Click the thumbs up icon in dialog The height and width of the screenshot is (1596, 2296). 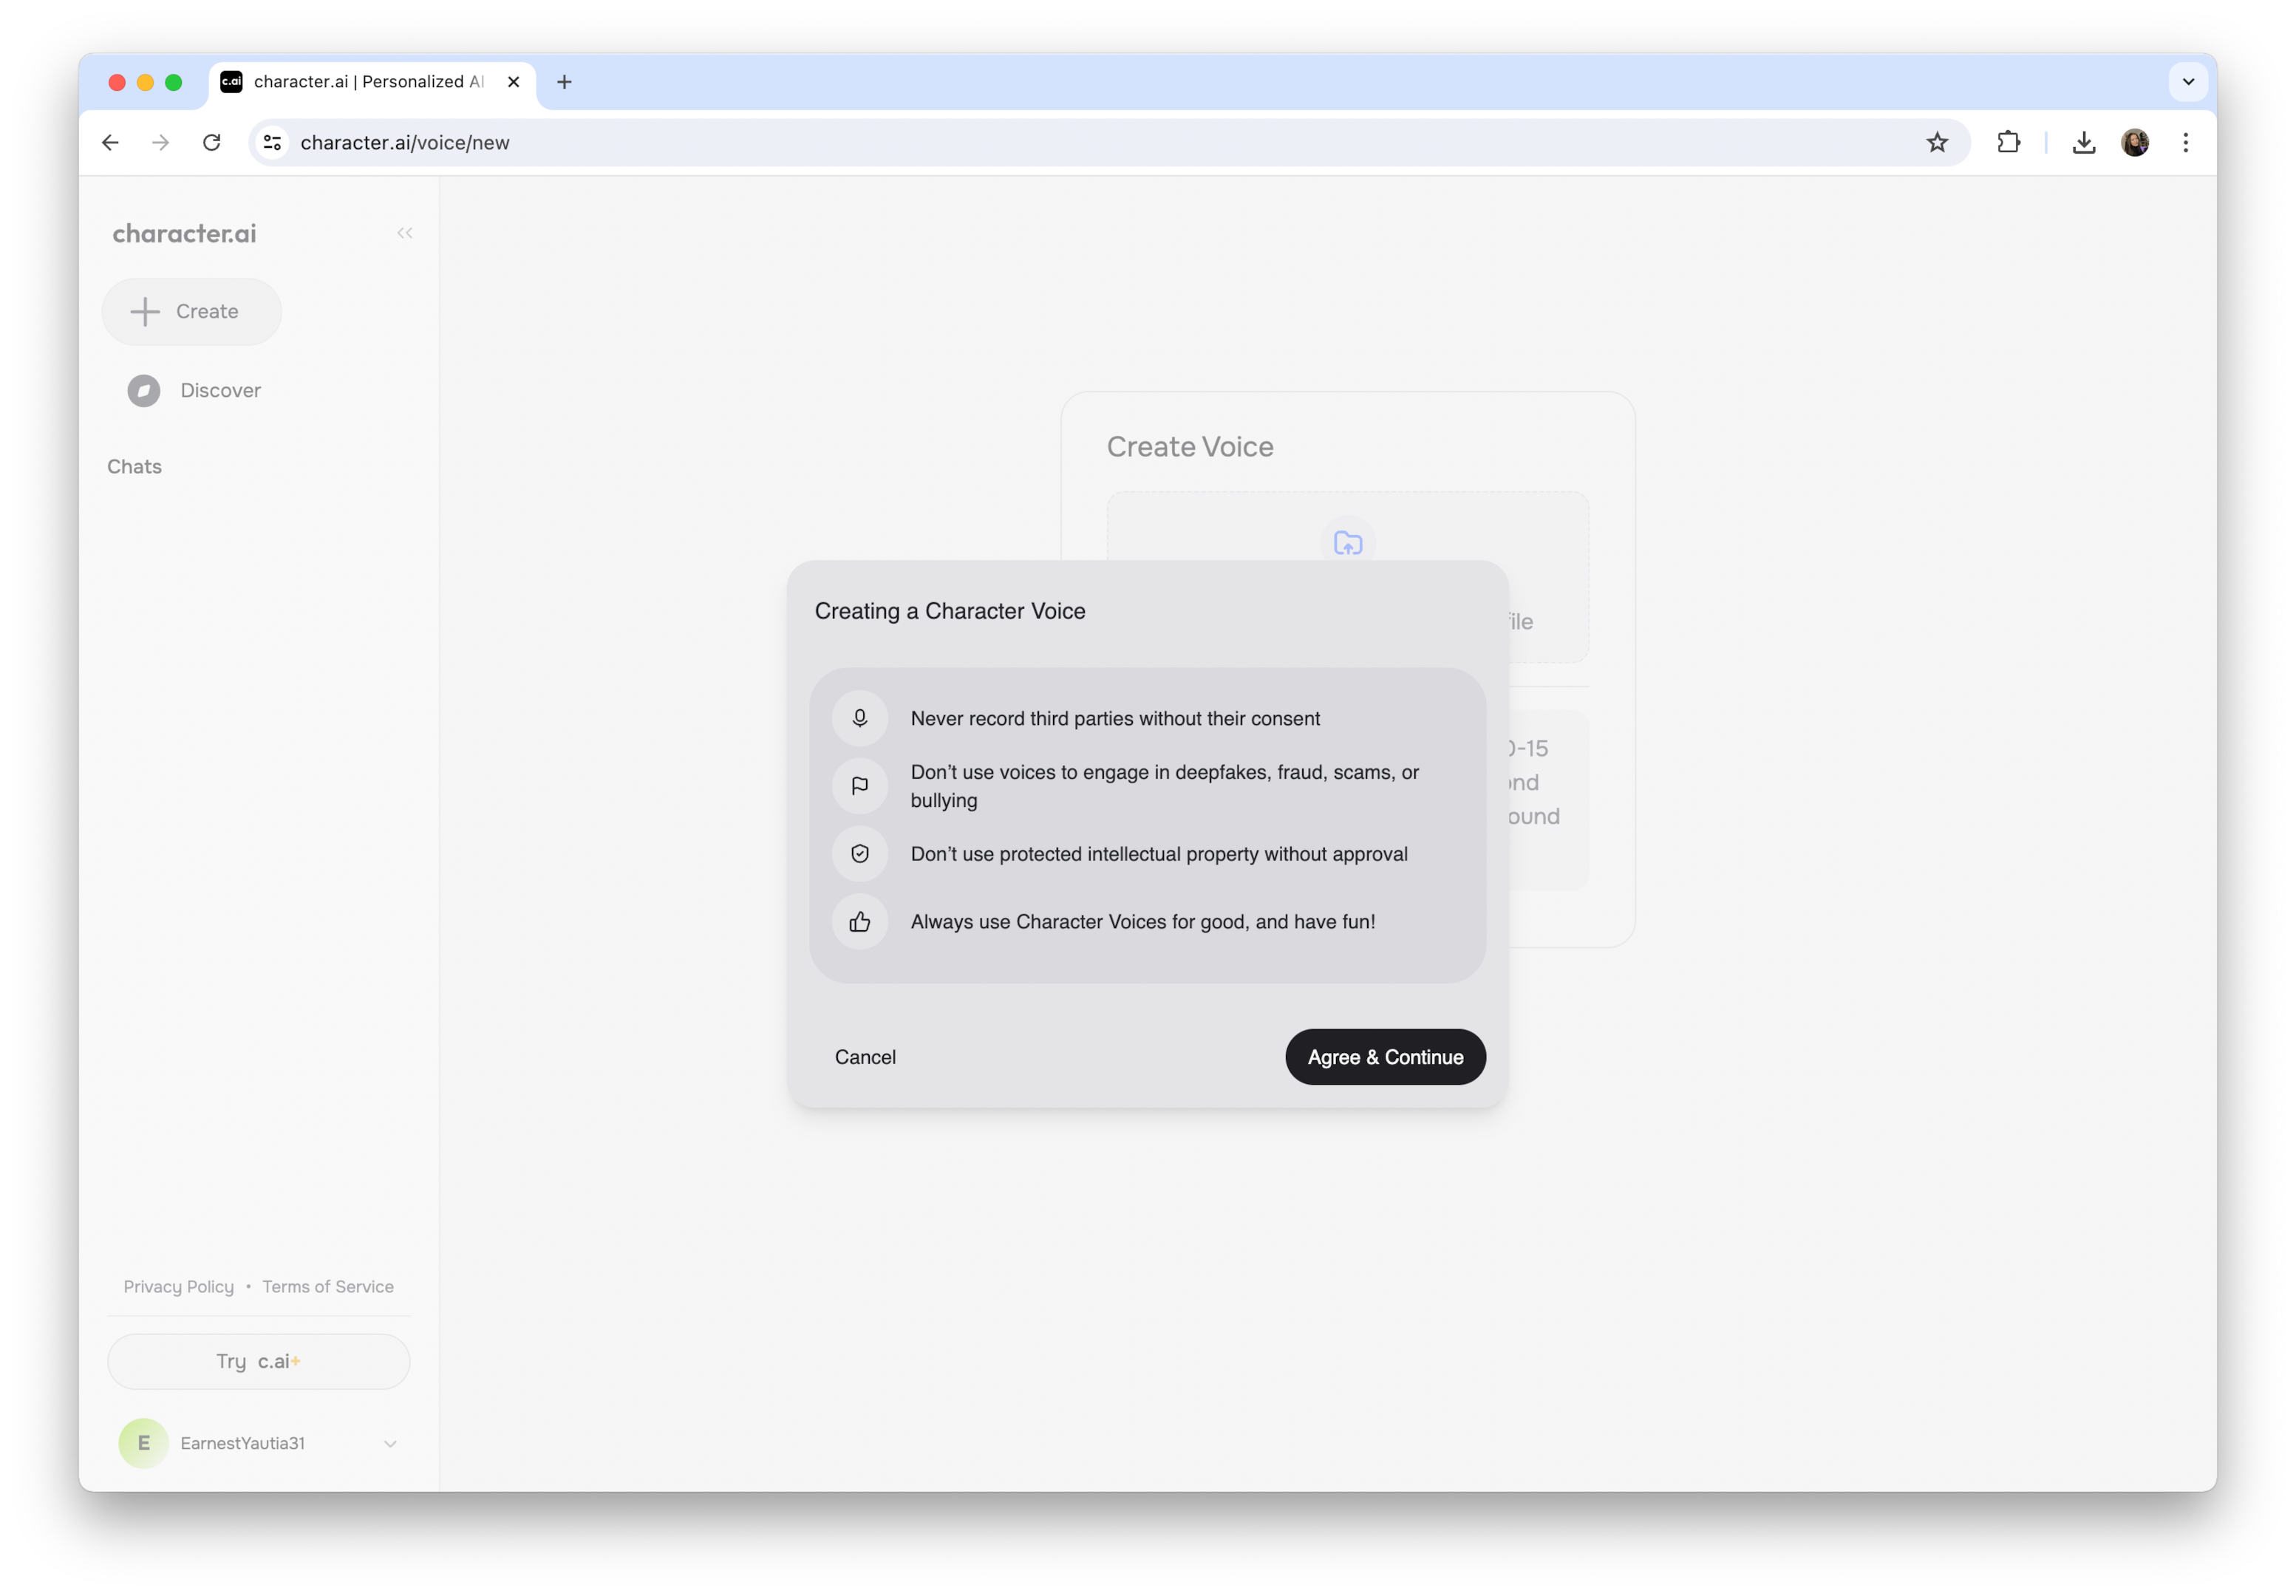859,921
